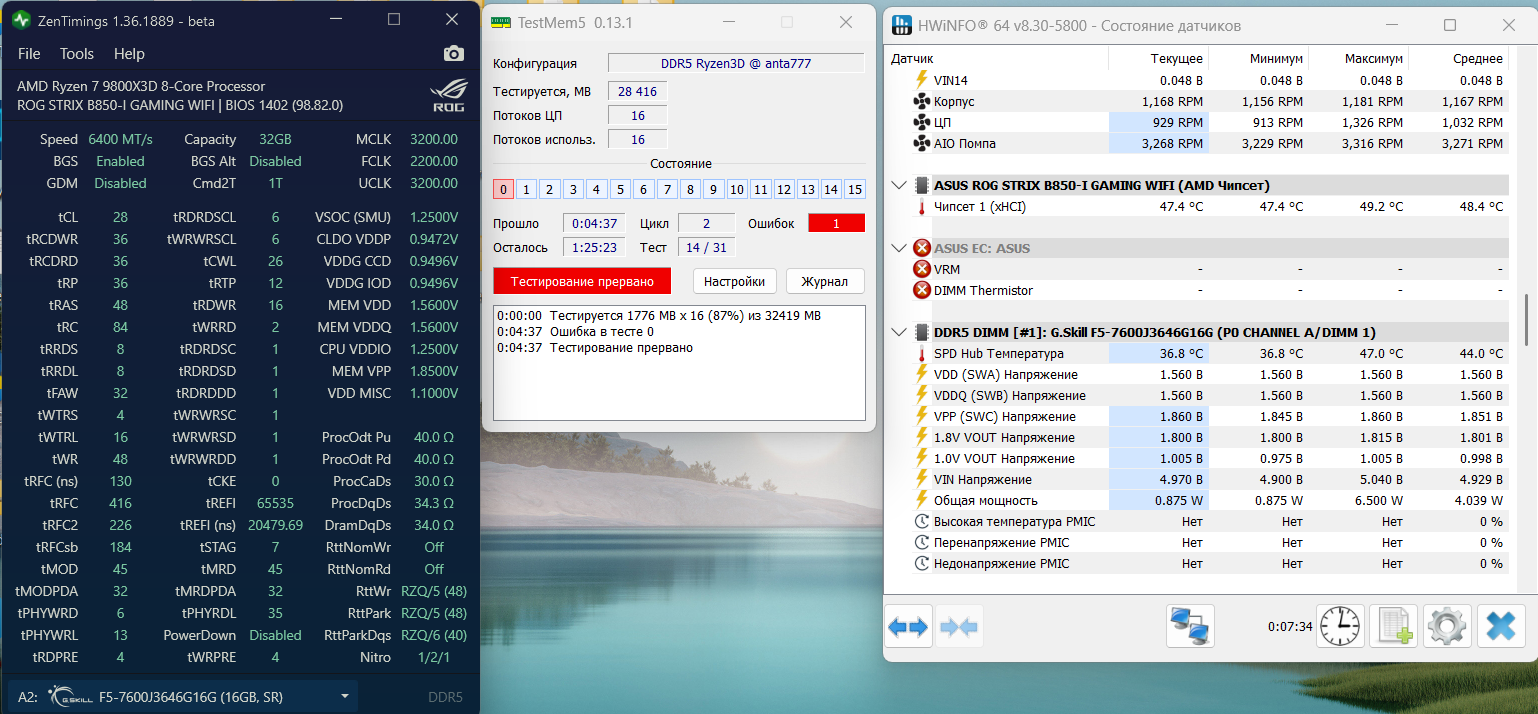1538x714 pixels.
Task: Select the 'VIN Напряжение' sensor row
Action: pos(1199,479)
